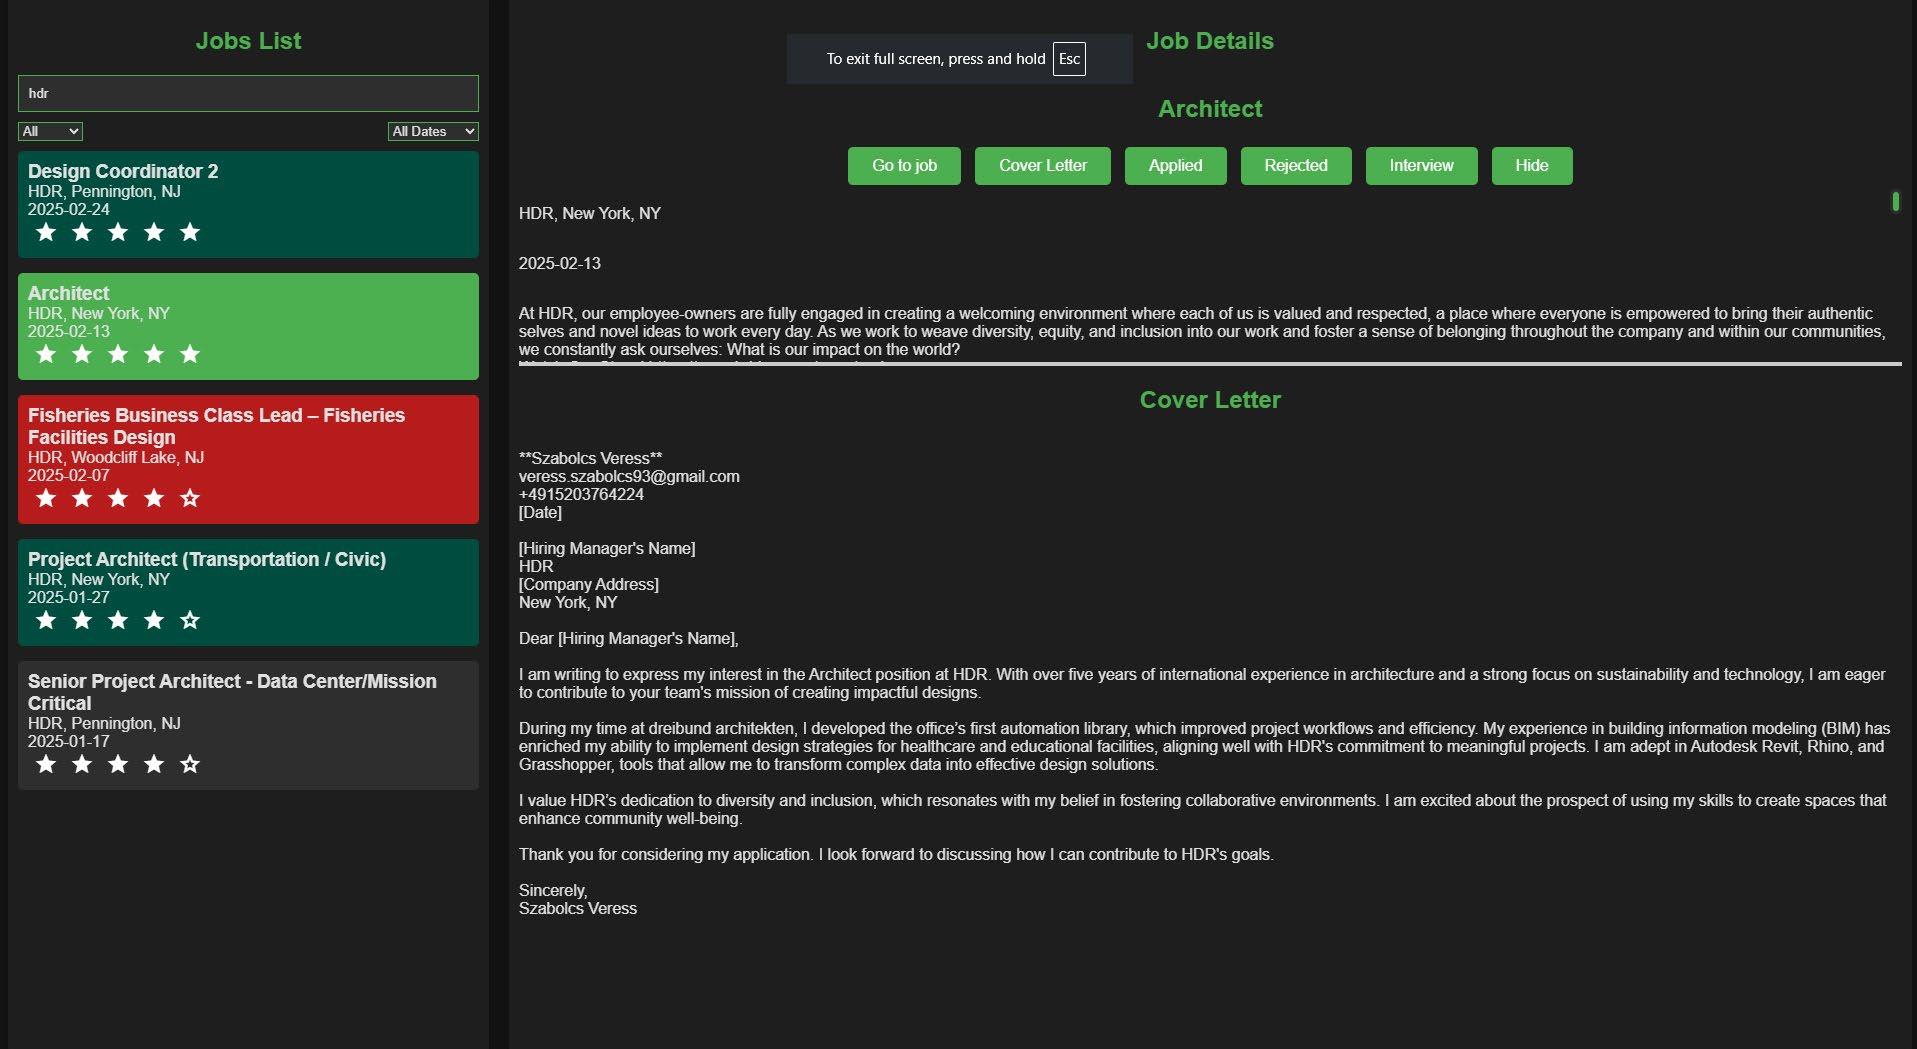Click the Go to job button
The height and width of the screenshot is (1049, 1917).
click(904, 166)
